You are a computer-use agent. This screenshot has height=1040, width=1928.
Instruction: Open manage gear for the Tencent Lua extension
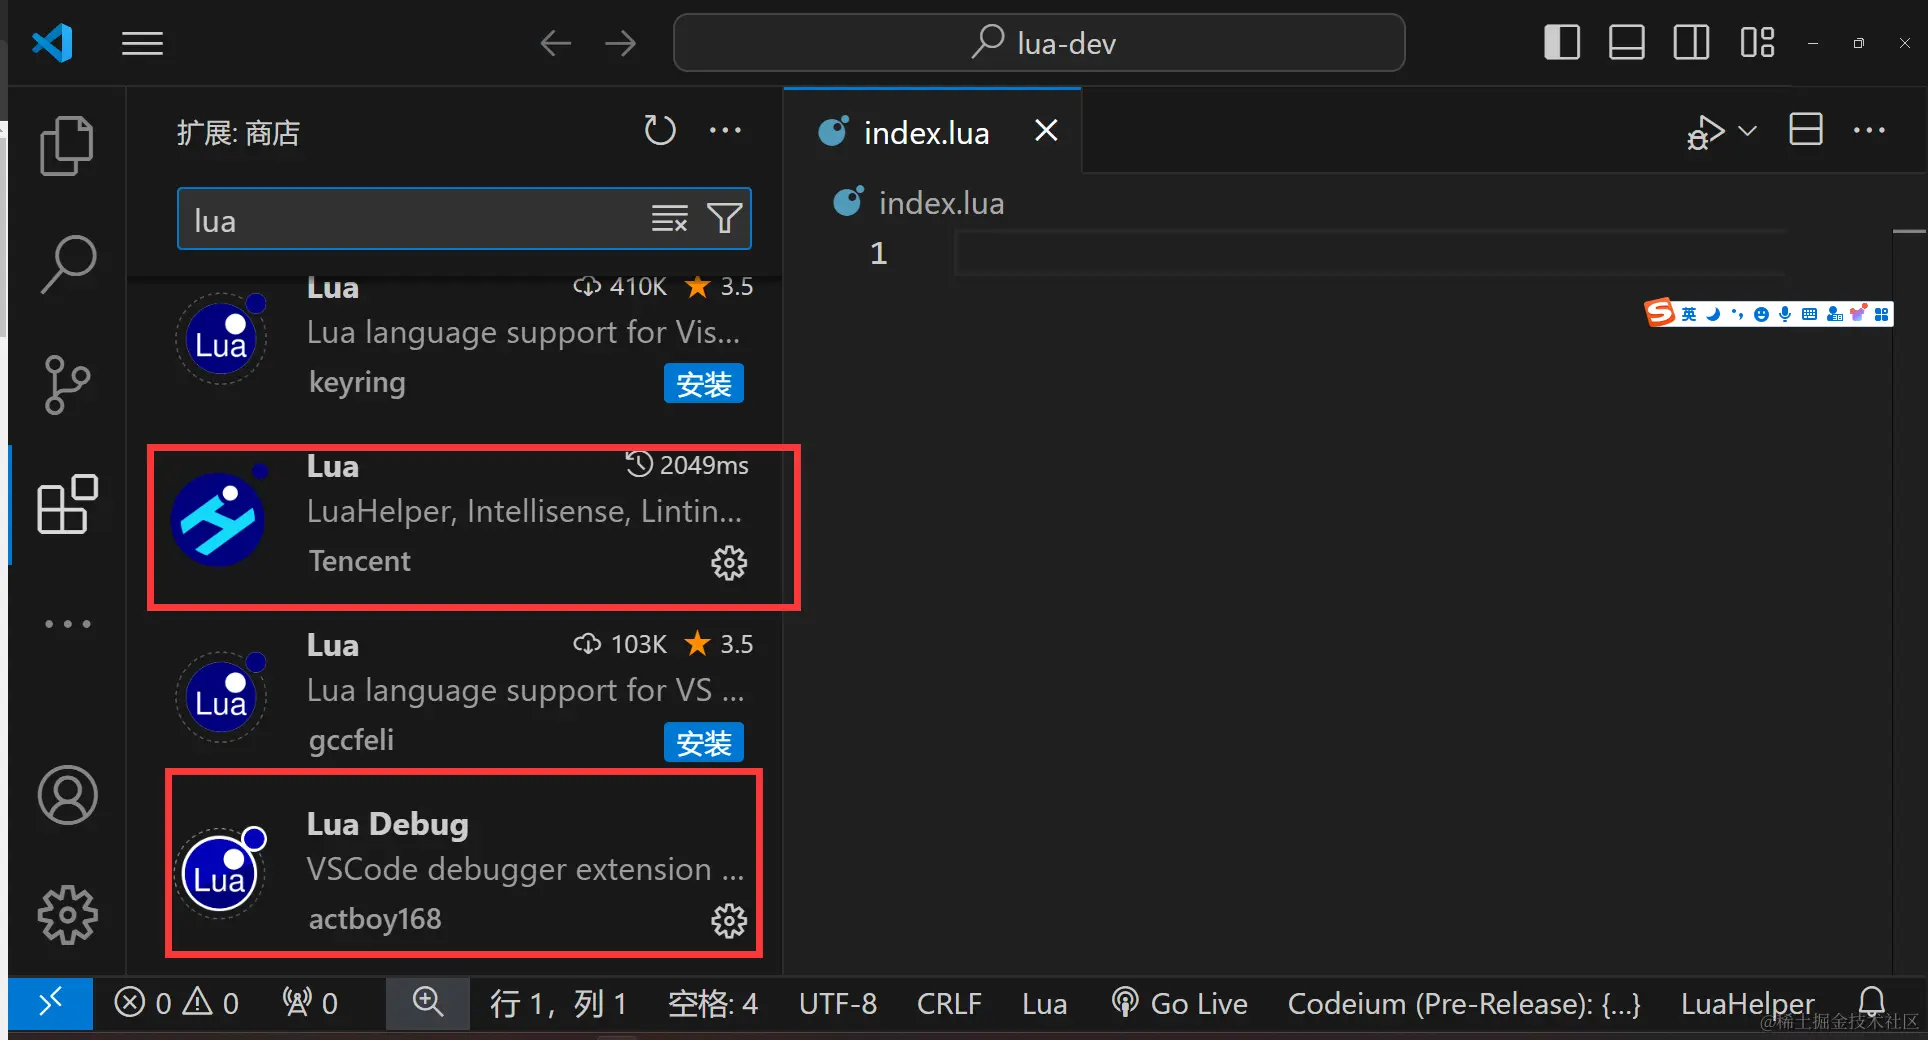(x=729, y=562)
